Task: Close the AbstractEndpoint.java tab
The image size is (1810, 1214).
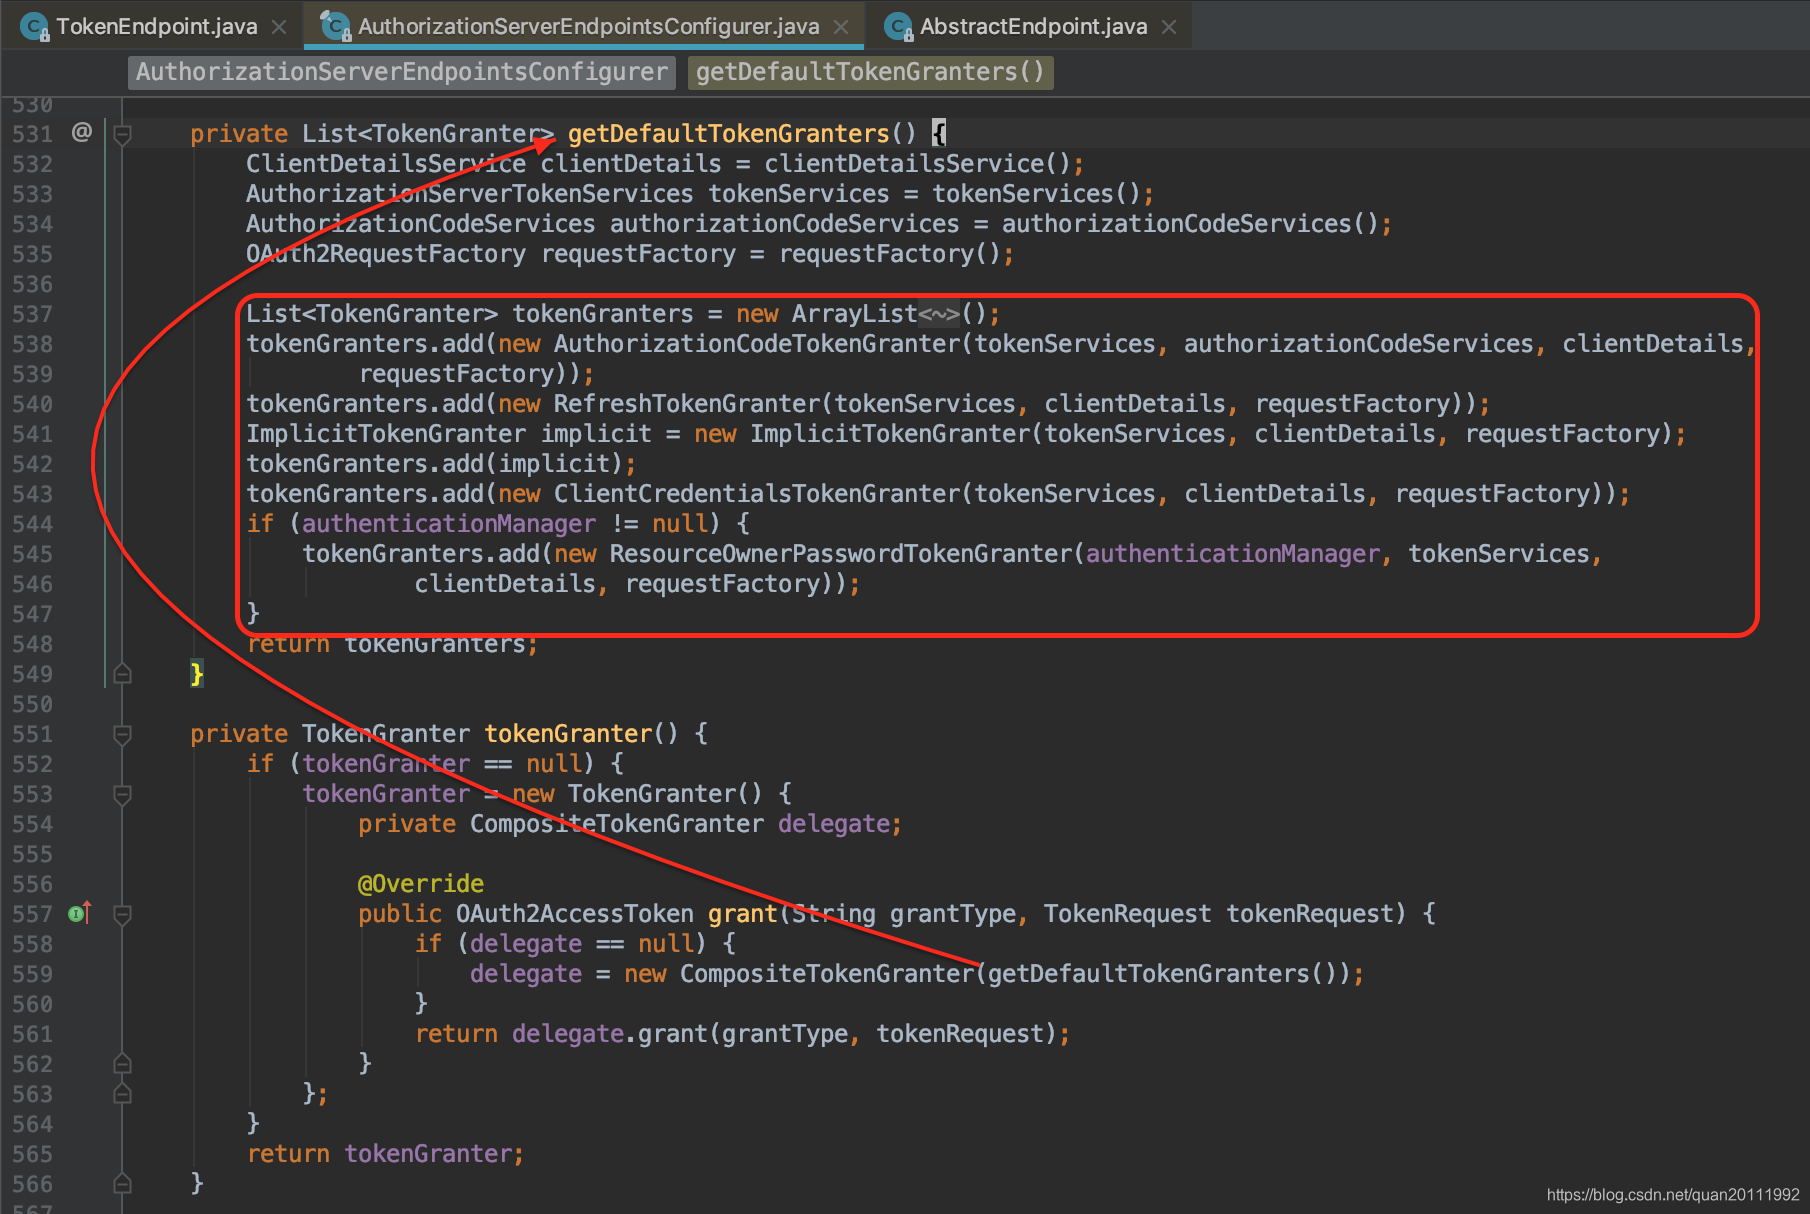Action: (1169, 27)
